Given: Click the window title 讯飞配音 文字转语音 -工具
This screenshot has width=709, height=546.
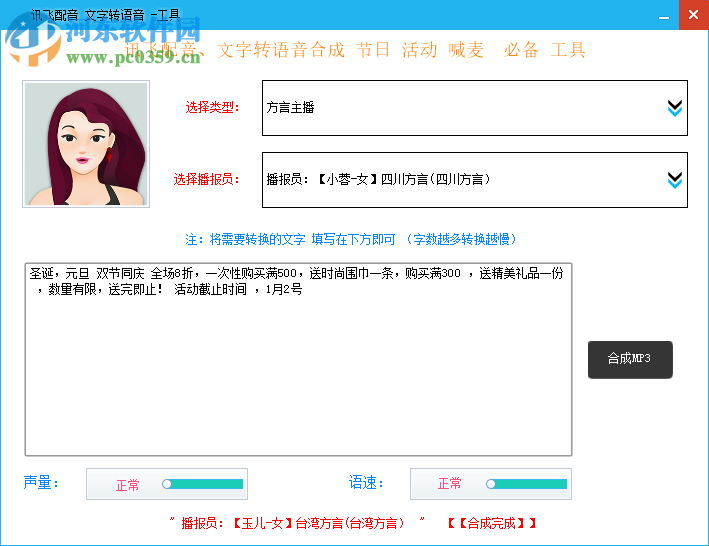Looking at the screenshot, I should 105,15.
